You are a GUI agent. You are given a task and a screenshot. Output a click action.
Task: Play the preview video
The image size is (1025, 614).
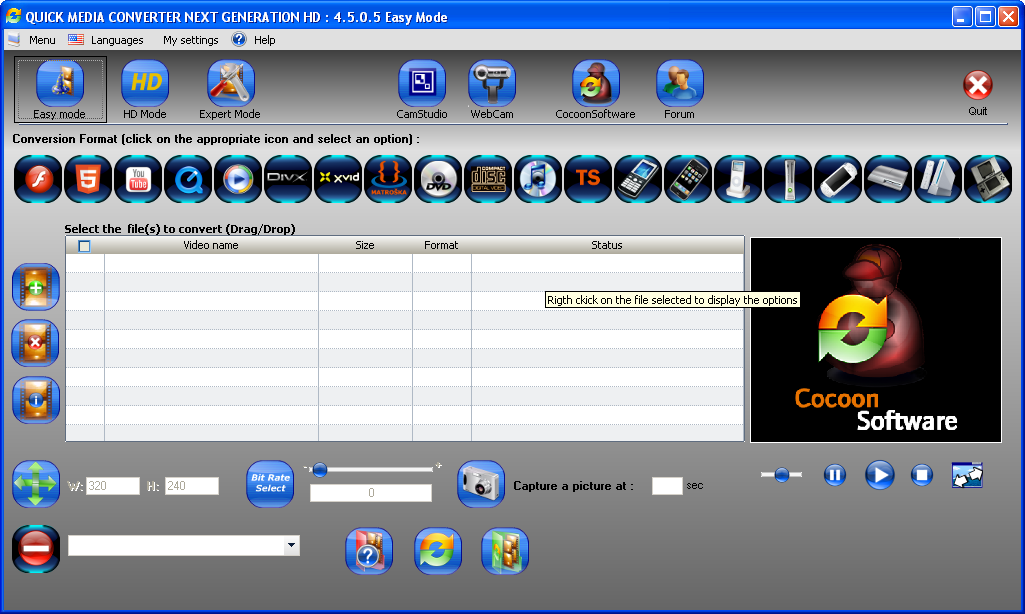[x=880, y=475]
